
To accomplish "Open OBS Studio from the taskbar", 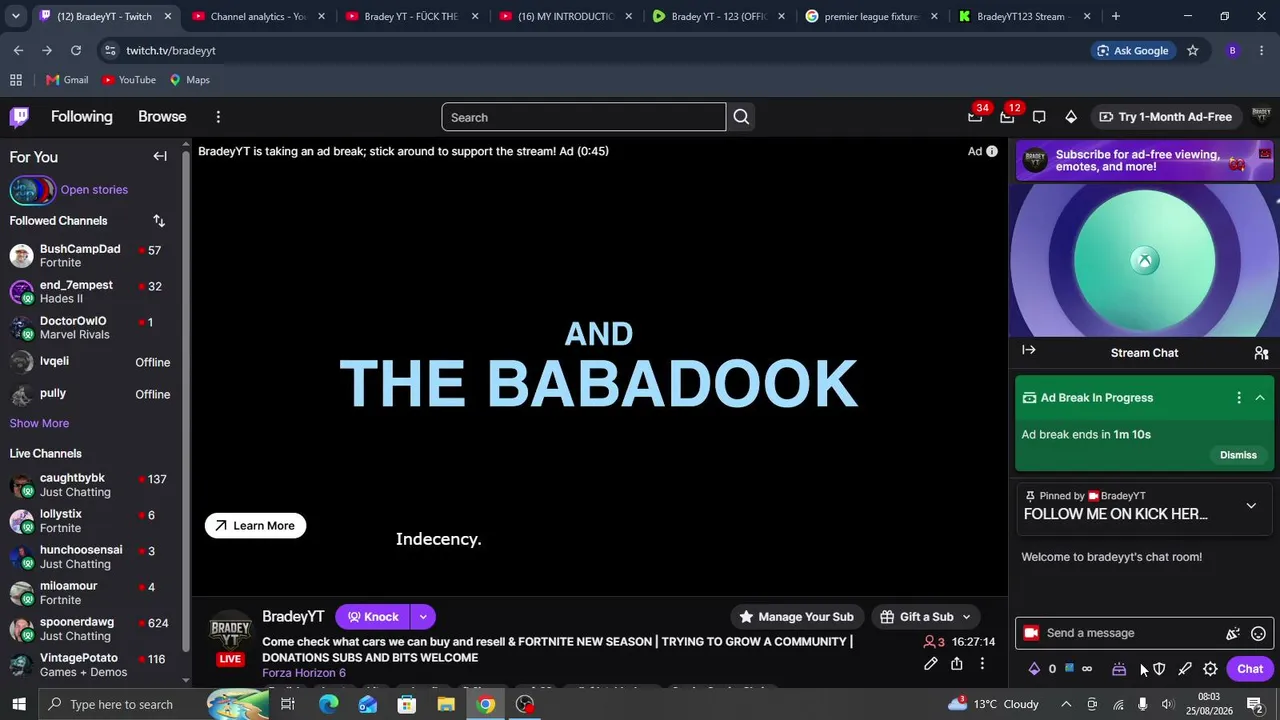I will [x=525, y=704].
